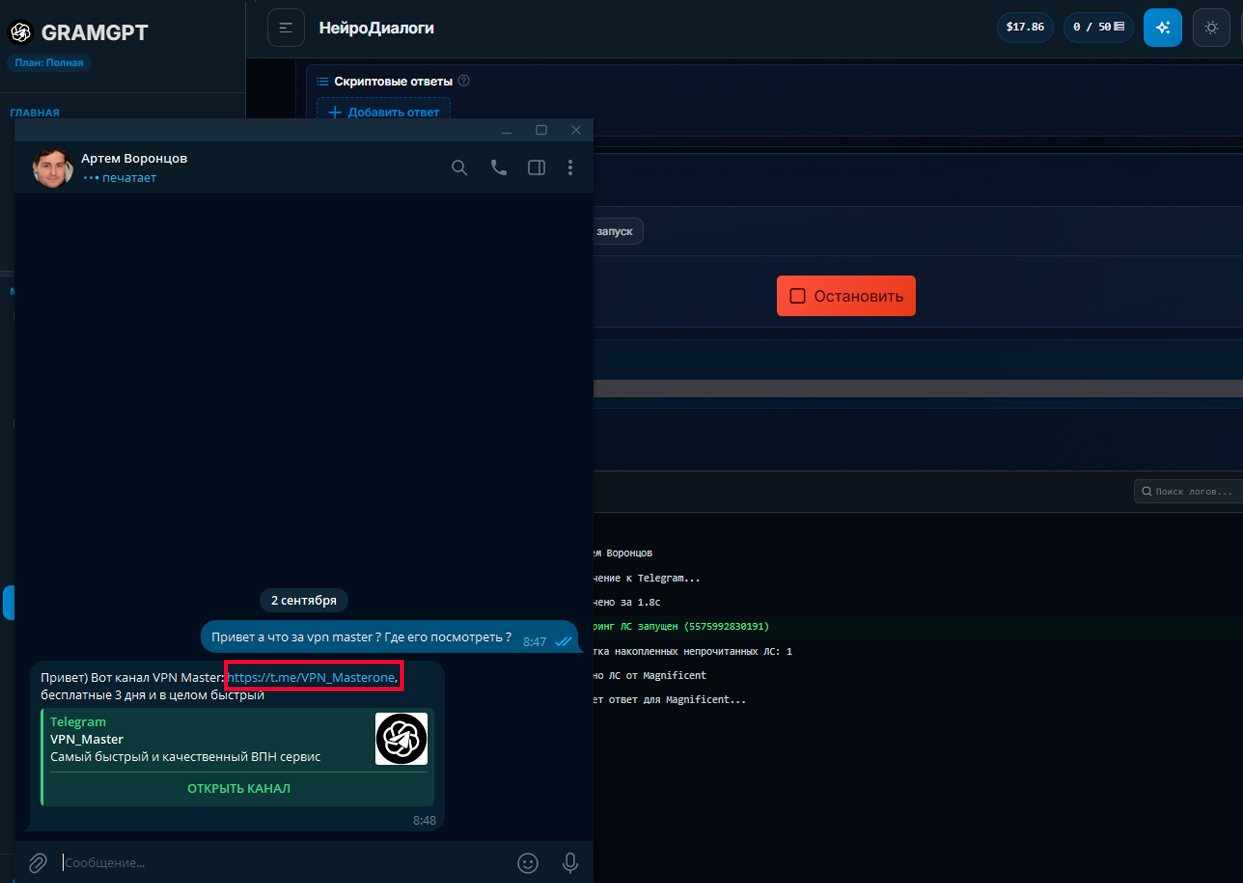Click the GRAMGPT logo icon
Image resolution: width=1243 pixels, height=883 pixels.
pyautogui.click(x=20, y=32)
